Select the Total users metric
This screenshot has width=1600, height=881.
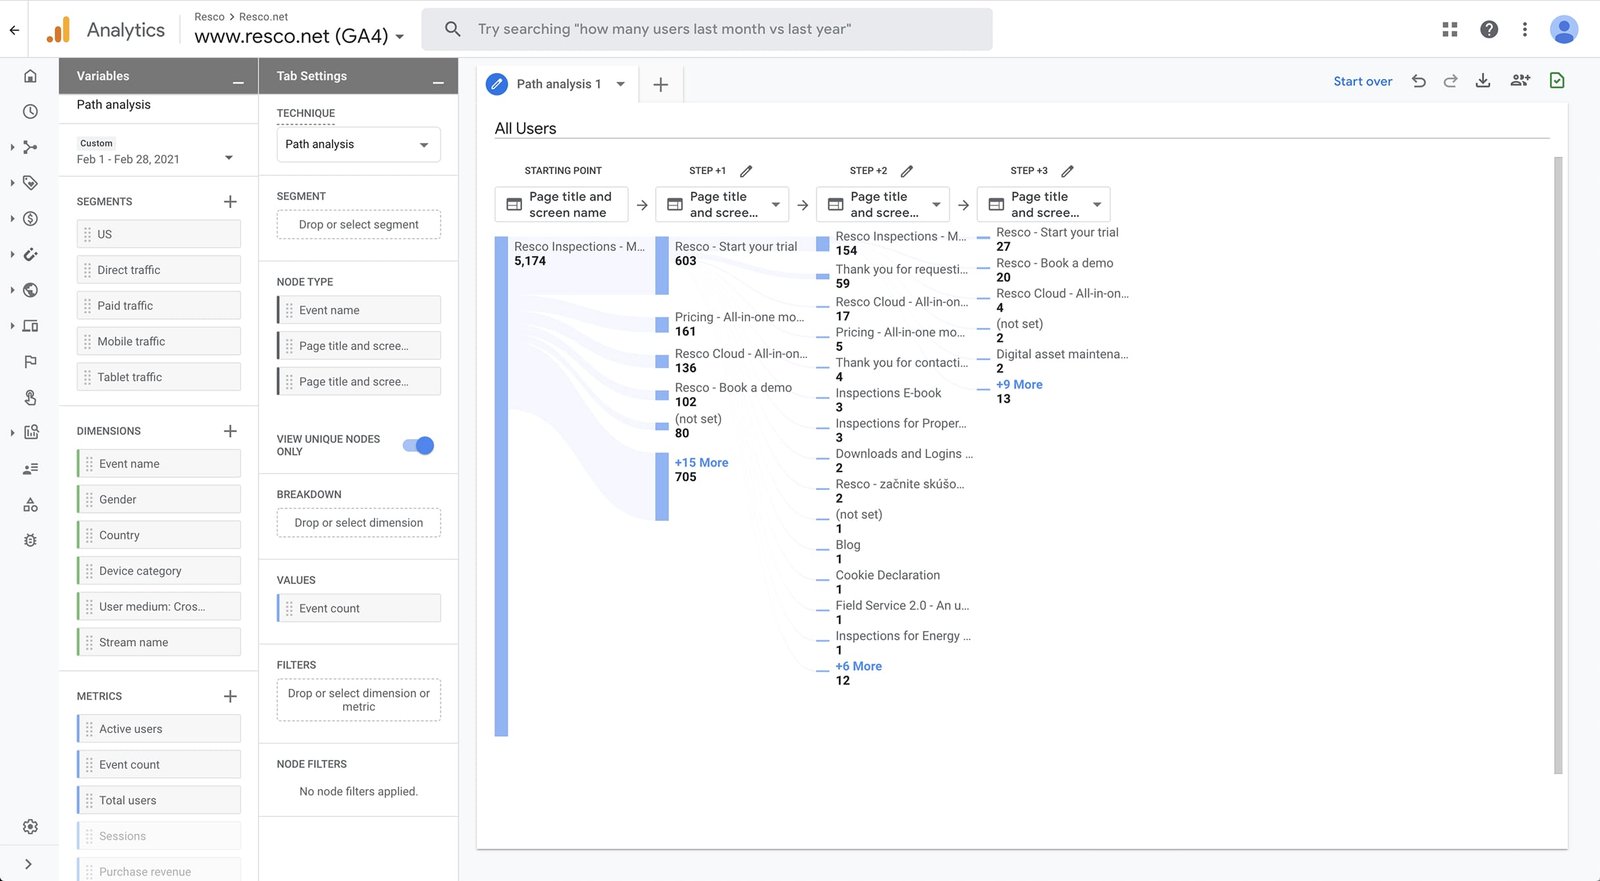click(159, 800)
